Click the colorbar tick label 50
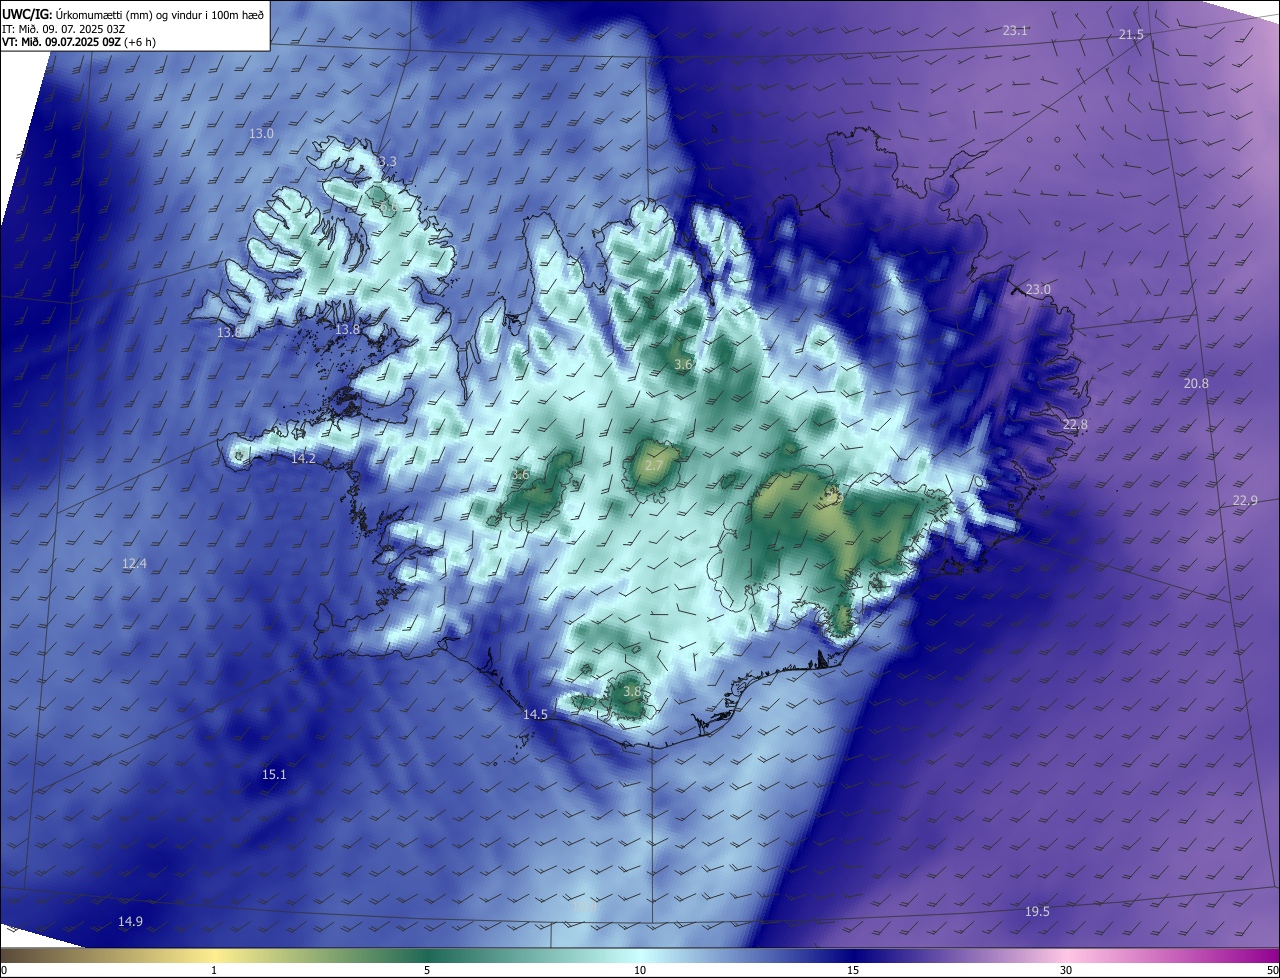 coord(1272,970)
